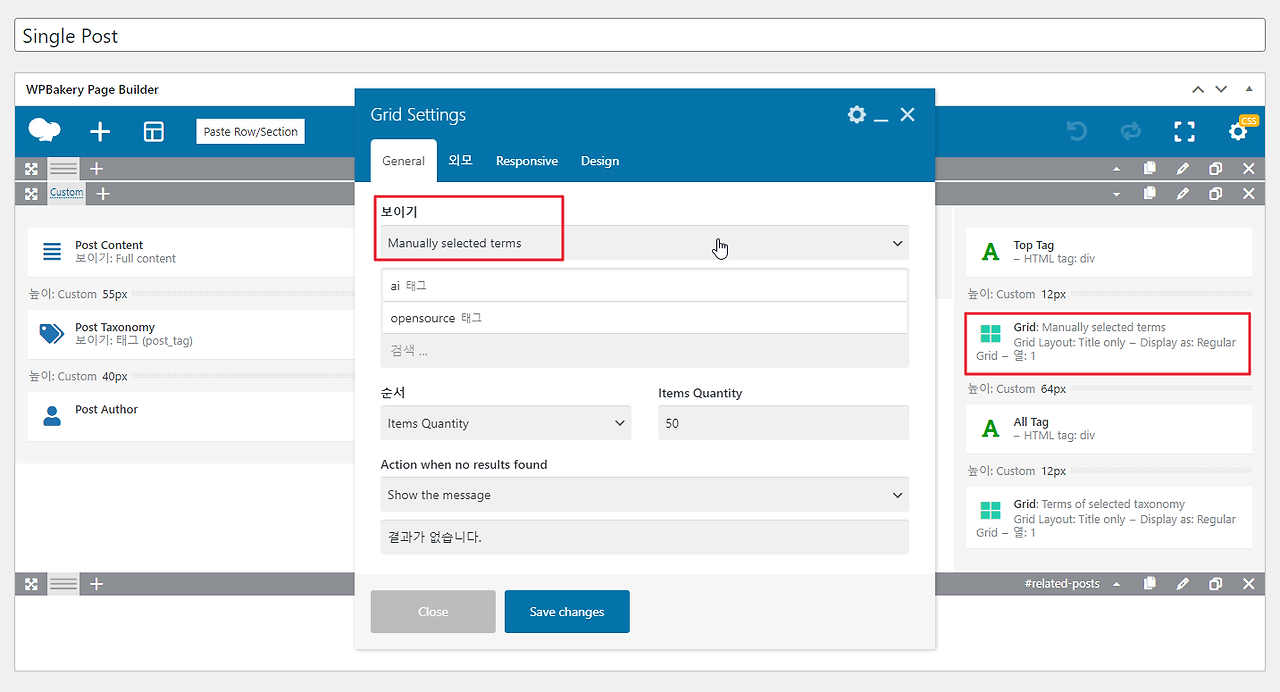Move WPBakery Page Builder panel down
The width and height of the screenshot is (1280, 692).
1221,89
